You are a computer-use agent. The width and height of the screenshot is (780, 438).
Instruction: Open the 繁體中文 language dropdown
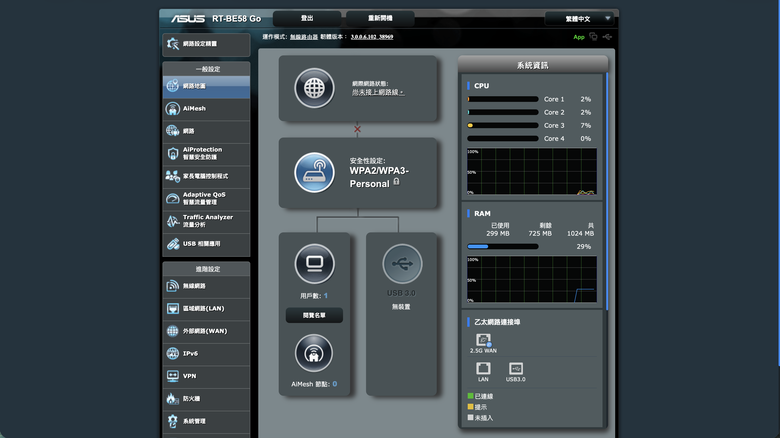pos(580,19)
